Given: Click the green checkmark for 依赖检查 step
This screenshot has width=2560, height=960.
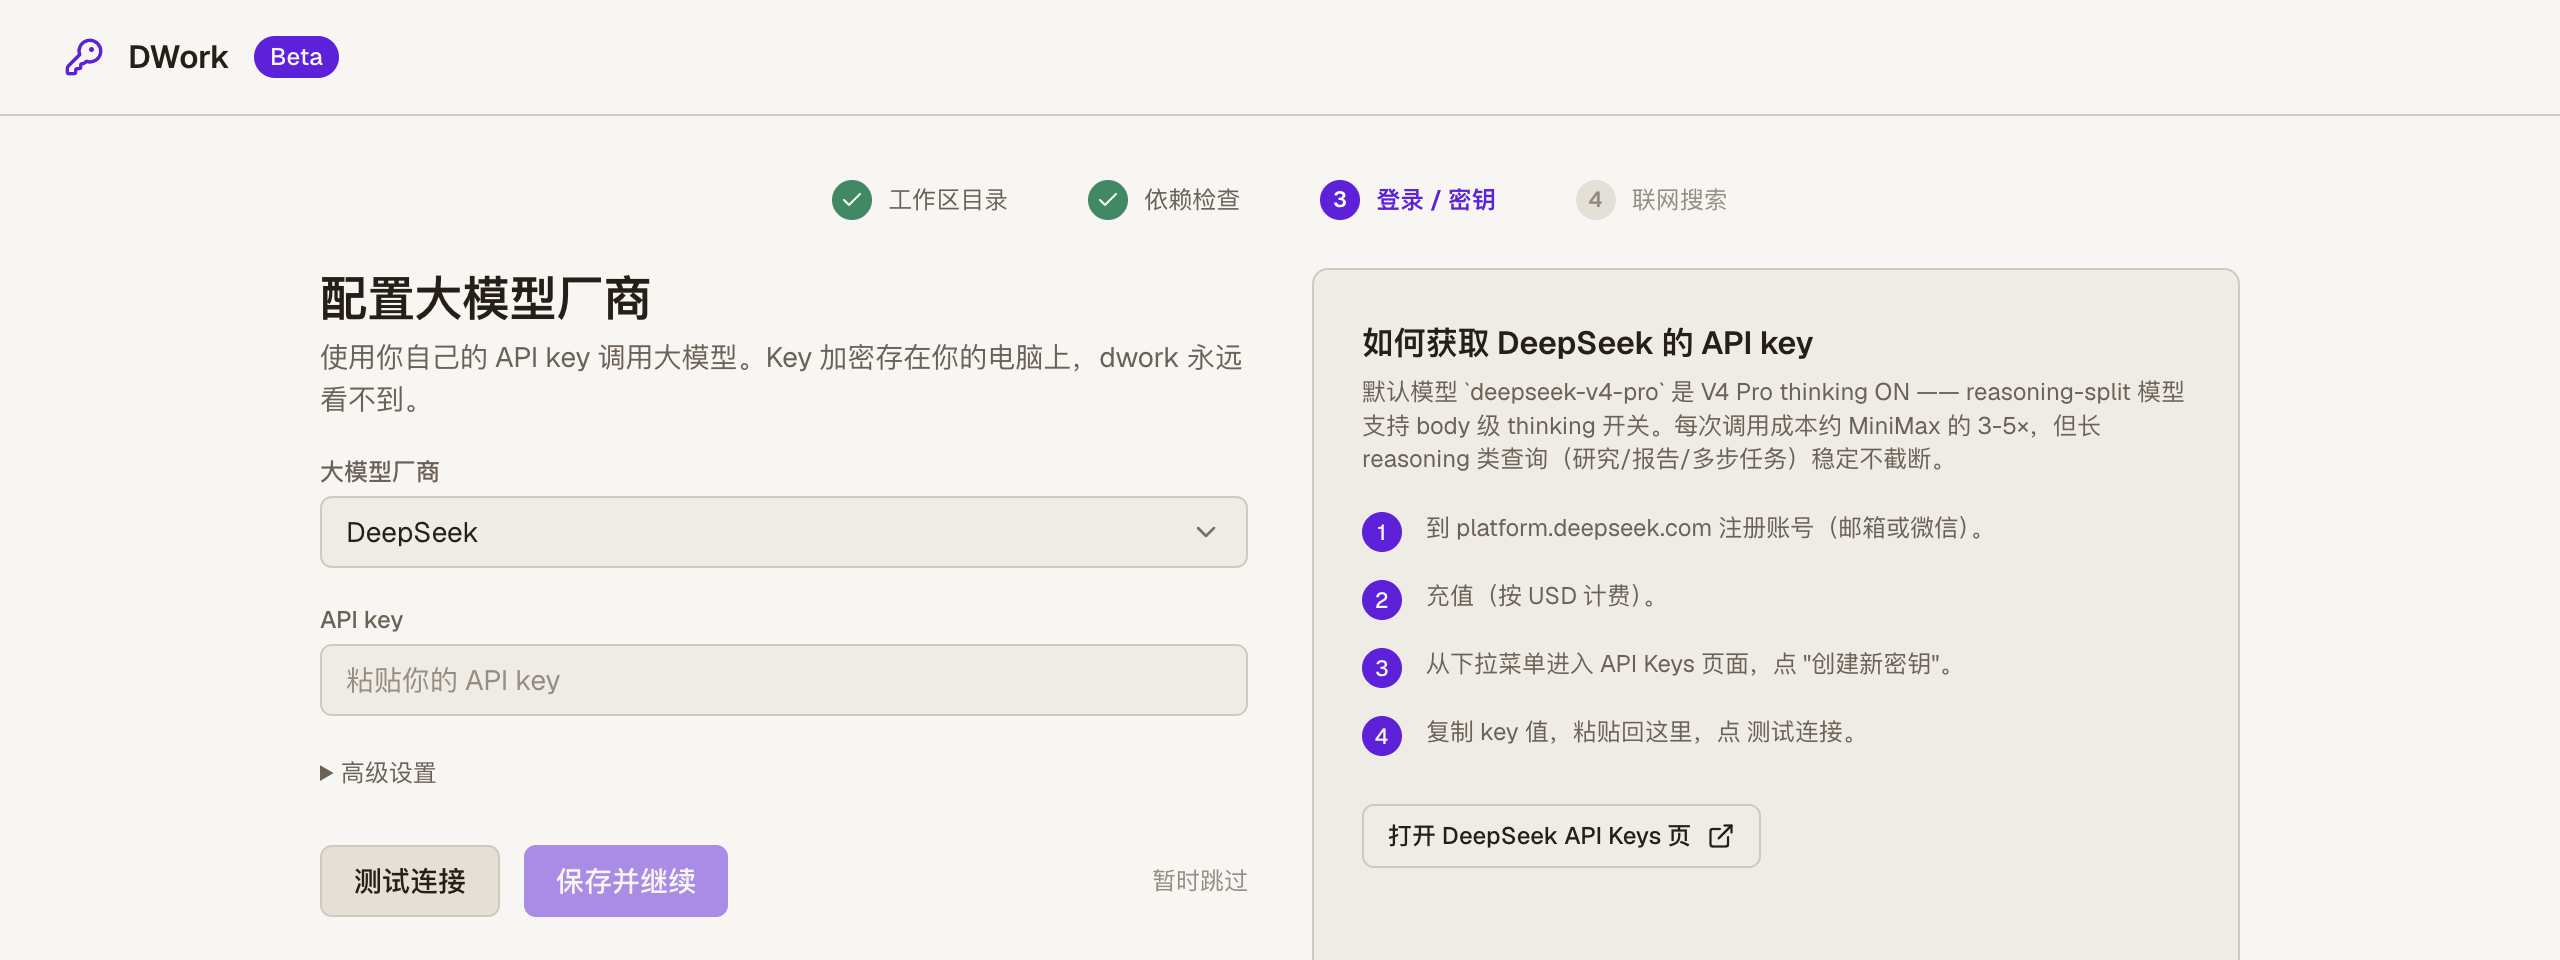Looking at the screenshot, I should point(1108,200).
